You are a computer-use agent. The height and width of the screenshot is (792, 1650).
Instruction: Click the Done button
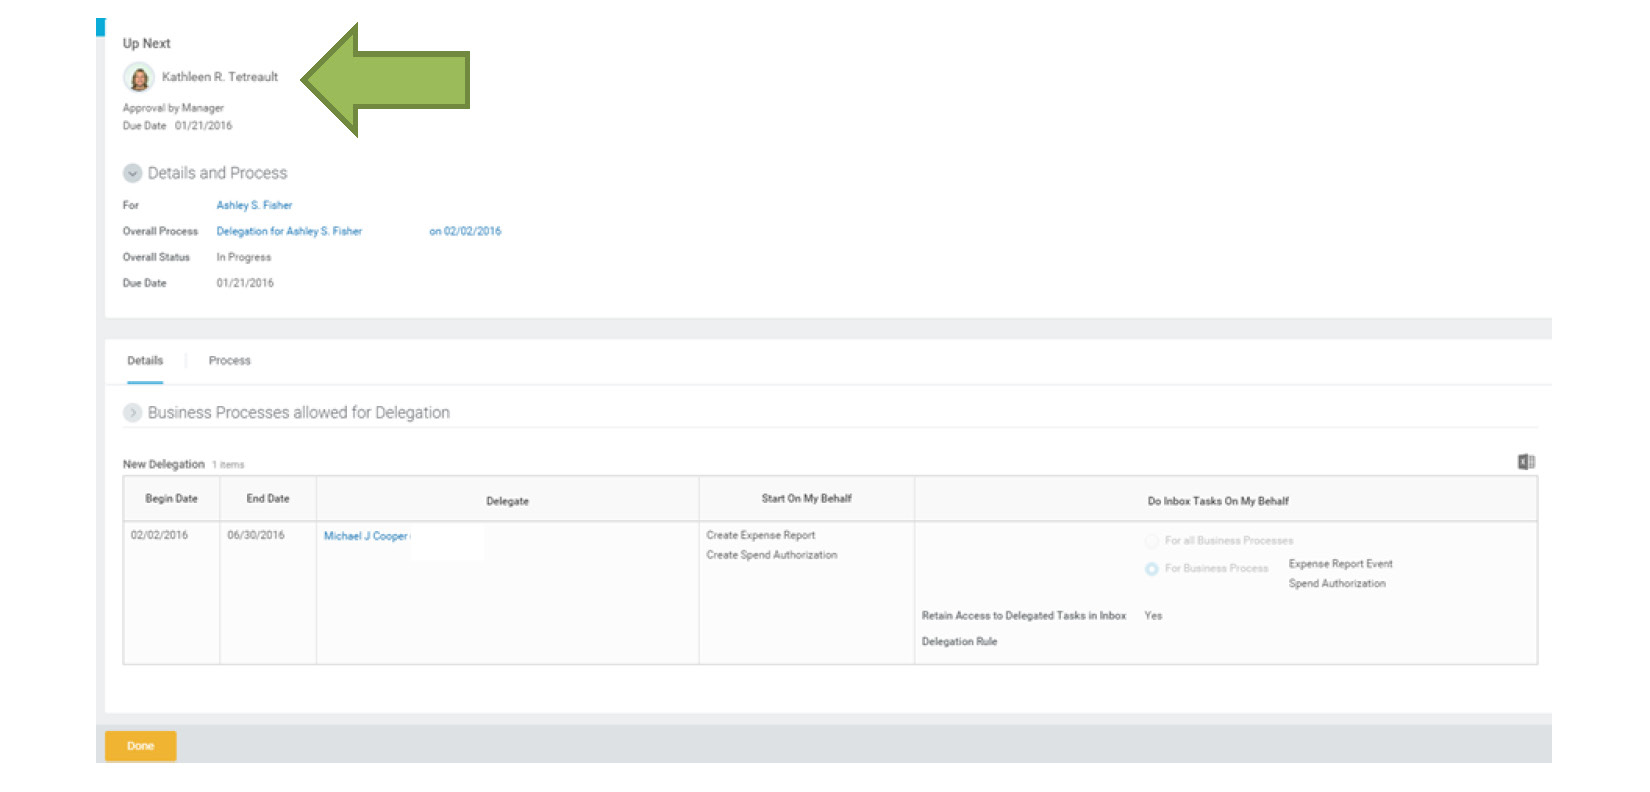click(x=141, y=746)
